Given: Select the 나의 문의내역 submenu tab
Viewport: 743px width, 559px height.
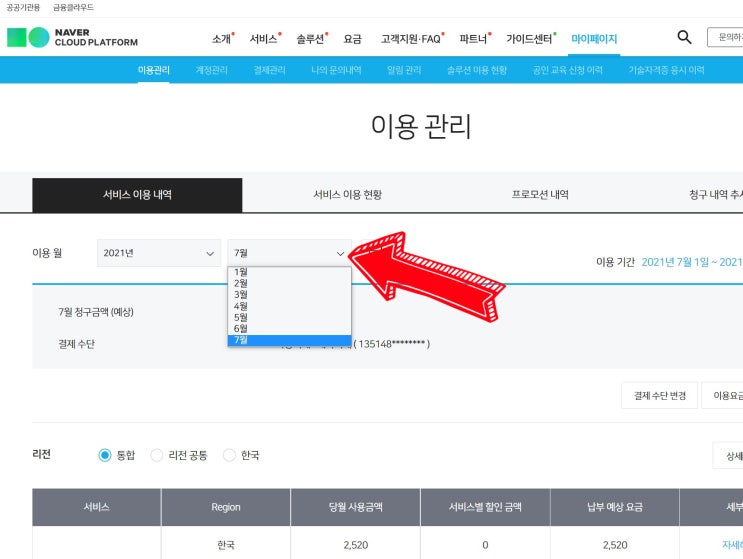Looking at the screenshot, I should (x=336, y=70).
